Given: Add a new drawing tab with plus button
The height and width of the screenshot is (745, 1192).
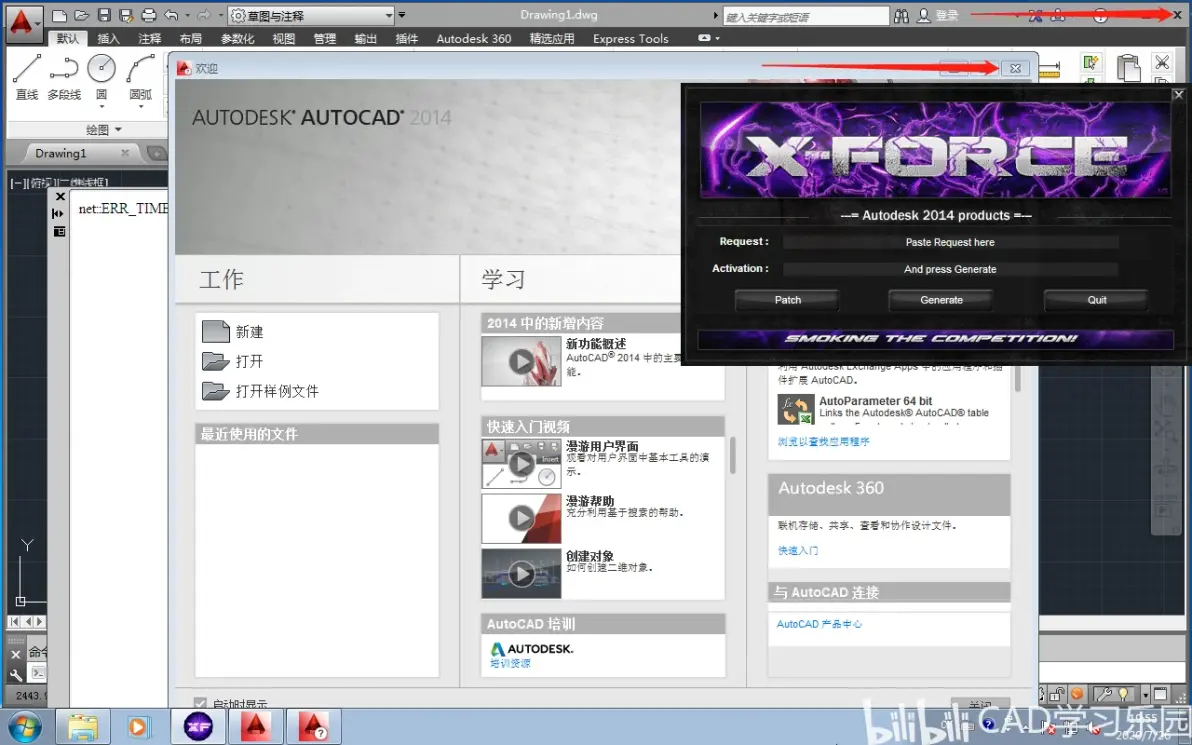Looking at the screenshot, I should [156, 153].
